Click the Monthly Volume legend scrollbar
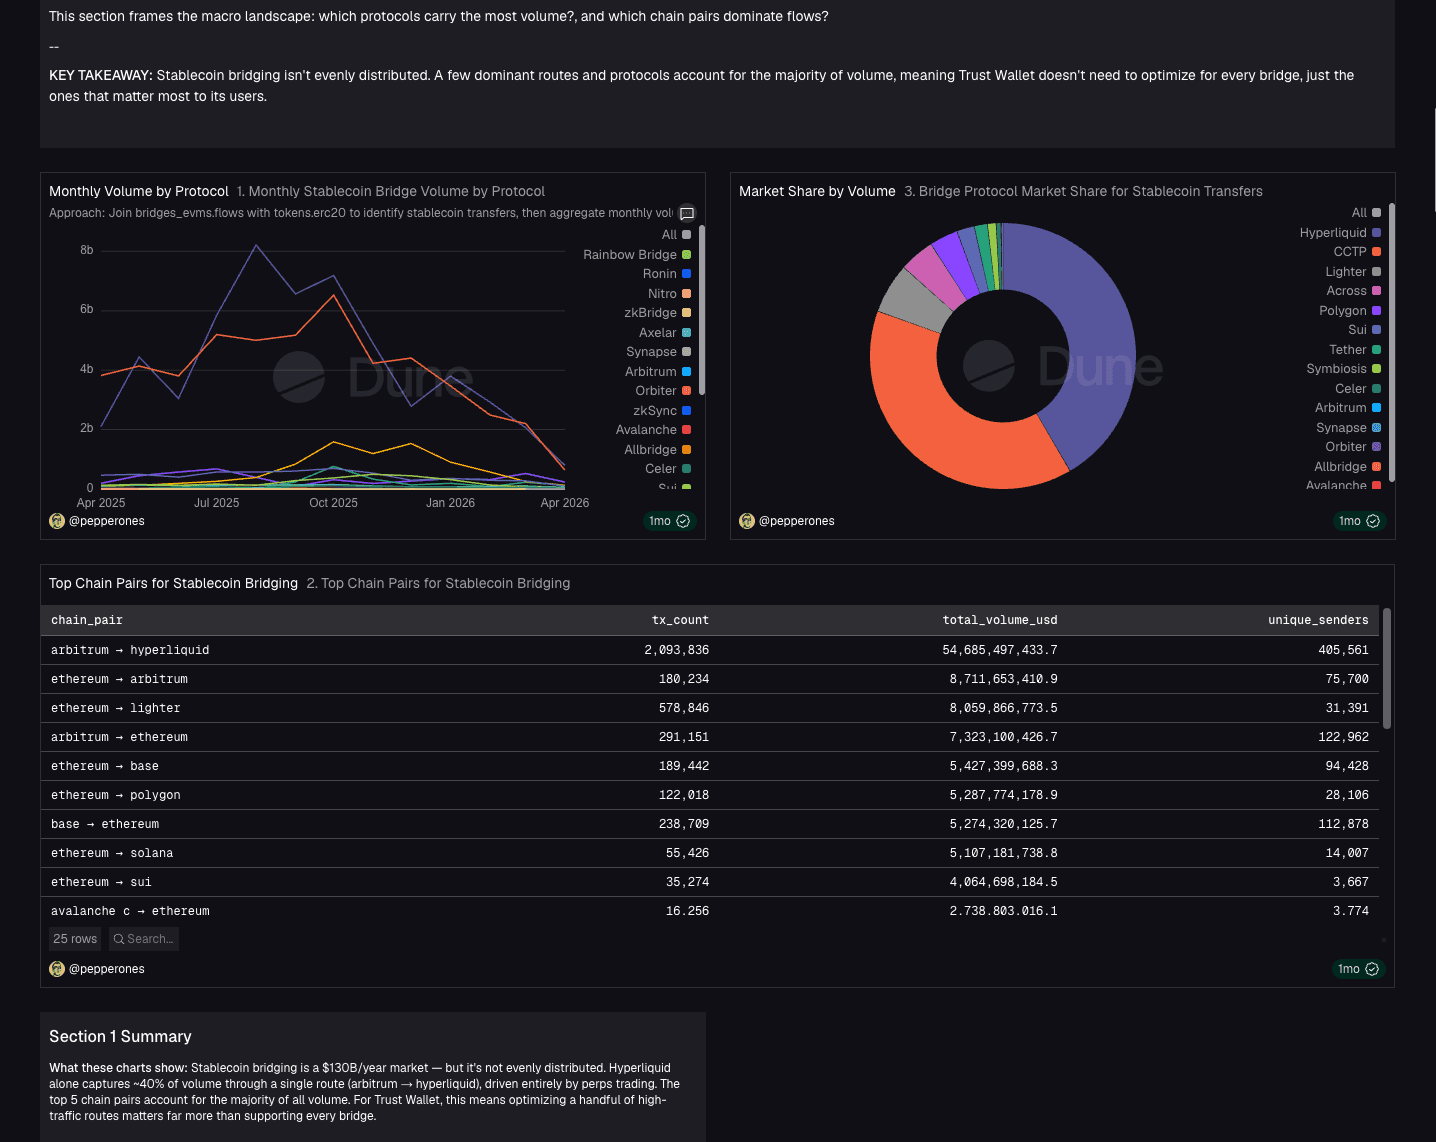The height and width of the screenshot is (1142, 1436). [x=702, y=310]
